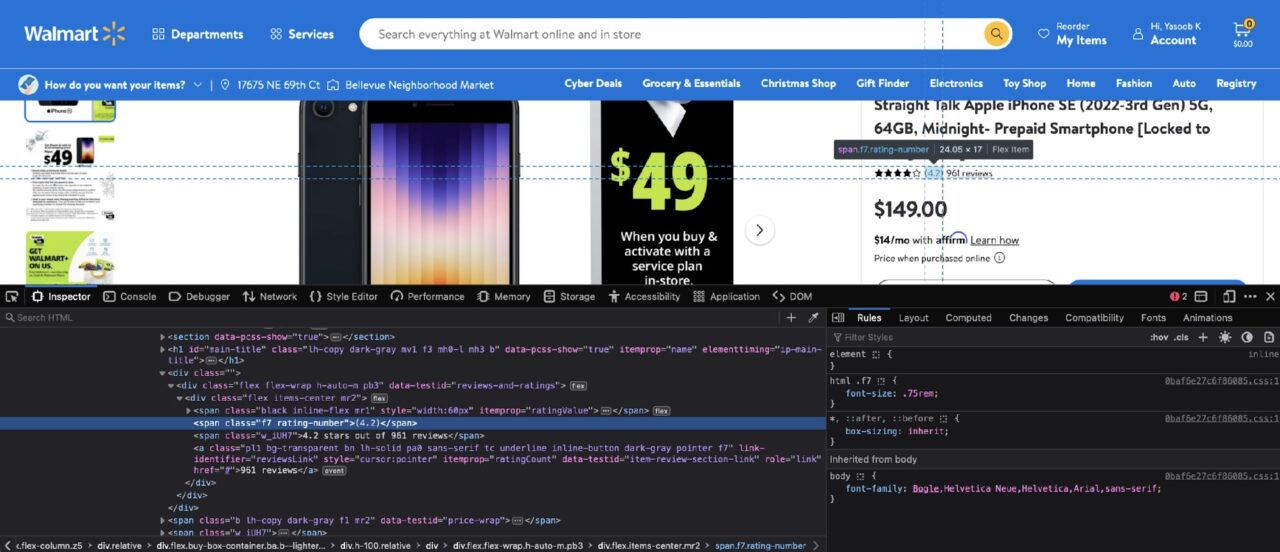Expand the price-wrap span node
This screenshot has width=1280, height=552.
[163, 520]
